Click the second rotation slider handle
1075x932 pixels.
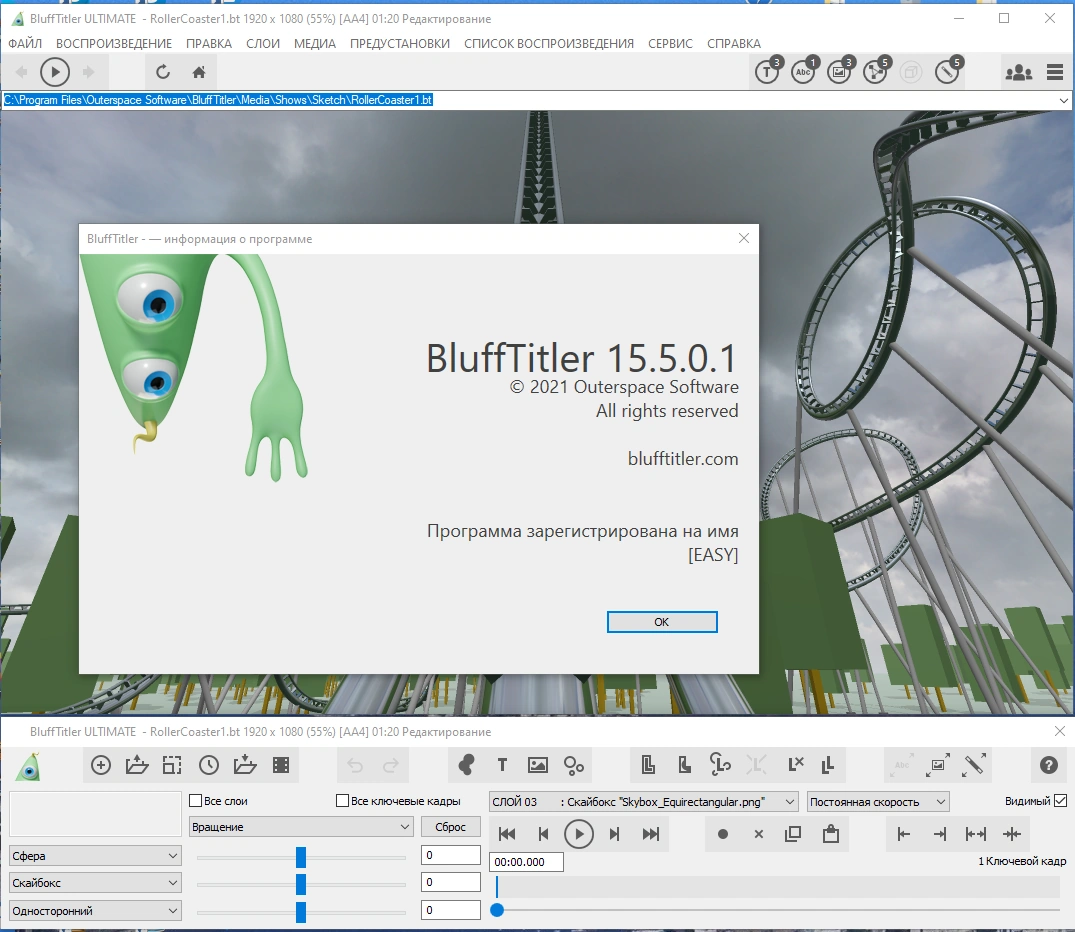[301, 884]
